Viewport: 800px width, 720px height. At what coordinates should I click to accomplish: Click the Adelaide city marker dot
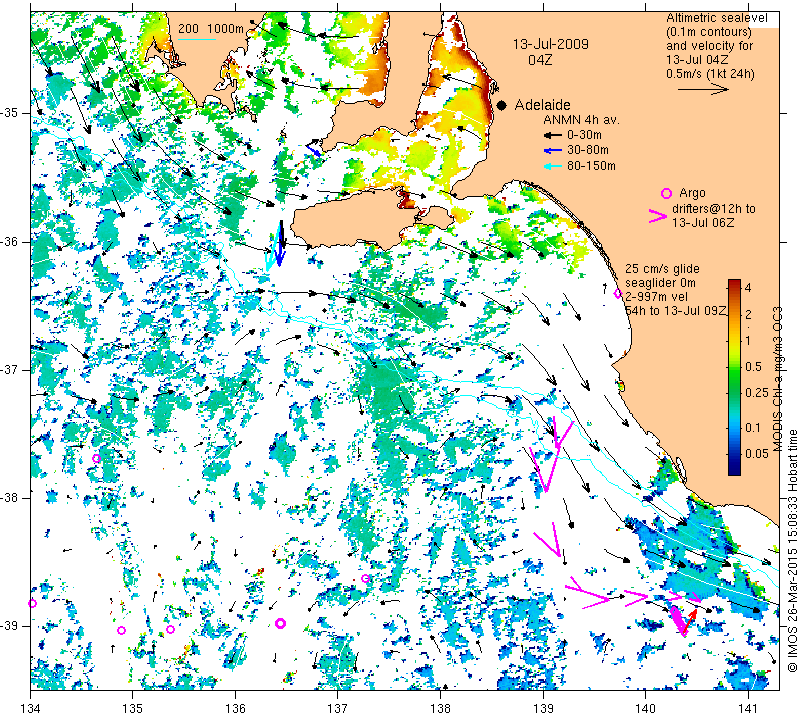click(x=502, y=106)
